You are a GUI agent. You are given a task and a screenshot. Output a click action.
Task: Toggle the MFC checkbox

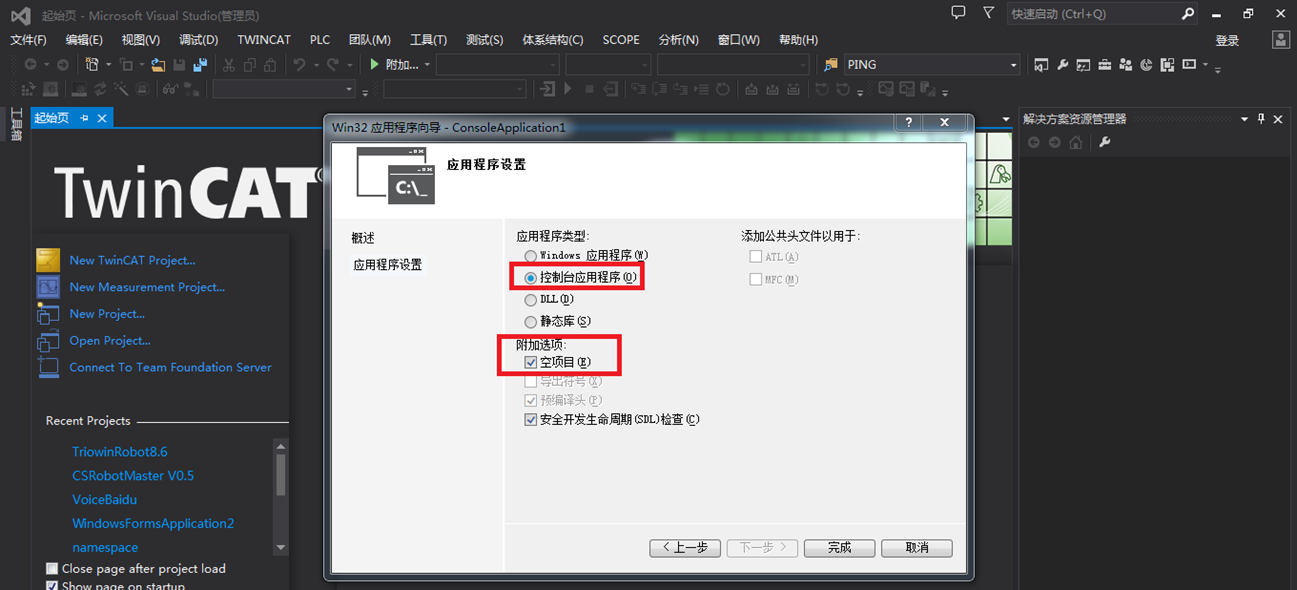pyautogui.click(x=756, y=280)
